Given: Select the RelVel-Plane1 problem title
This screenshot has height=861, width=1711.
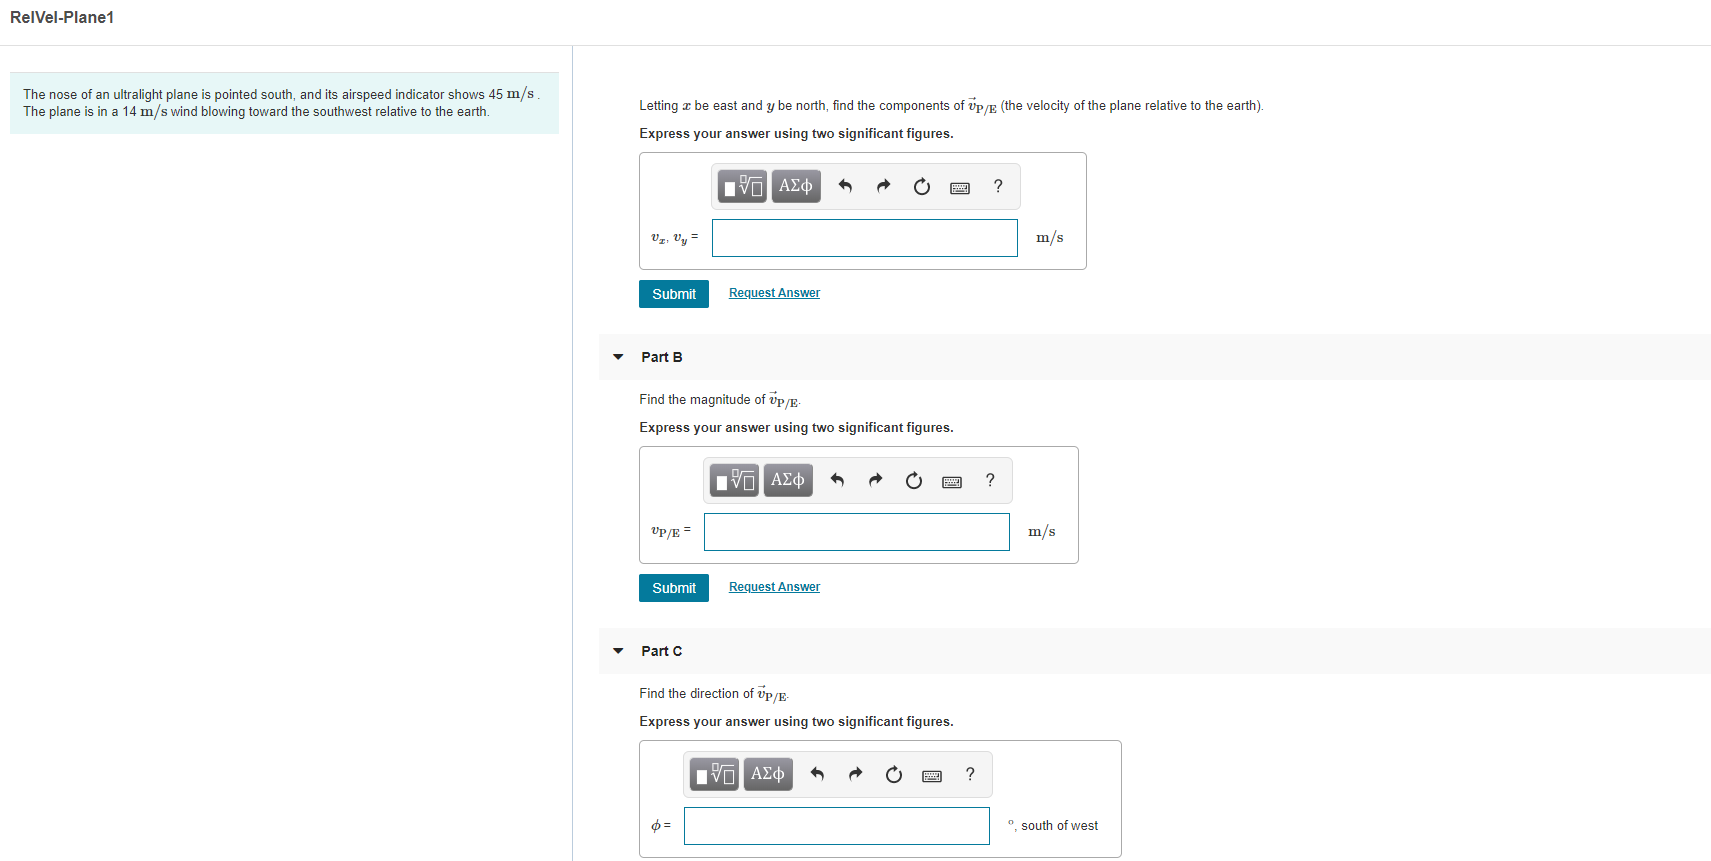Looking at the screenshot, I should pos(62,18).
